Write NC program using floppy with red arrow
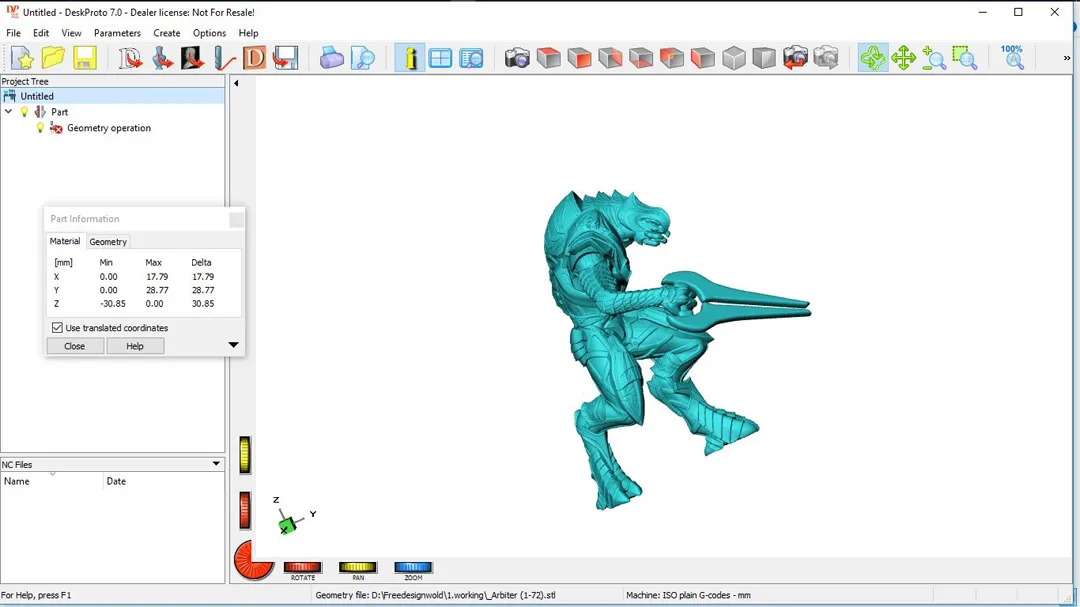Viewport: 1080px width, 607px height. pos(285,58)
